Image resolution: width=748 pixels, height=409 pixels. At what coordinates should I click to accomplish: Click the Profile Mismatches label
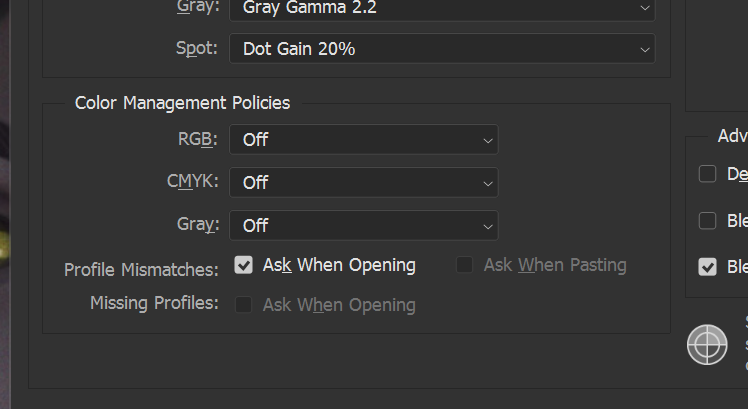click(x=141, y=270)
